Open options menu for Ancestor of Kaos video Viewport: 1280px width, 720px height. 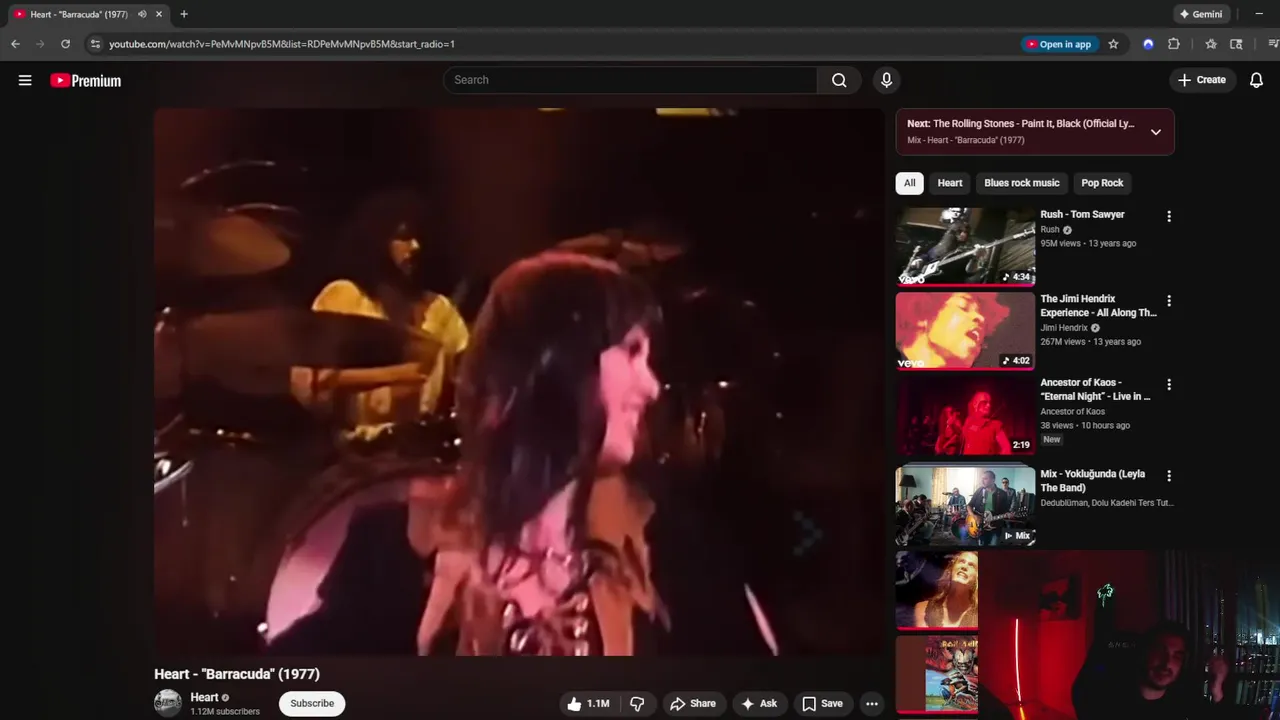coord(1168,385)
